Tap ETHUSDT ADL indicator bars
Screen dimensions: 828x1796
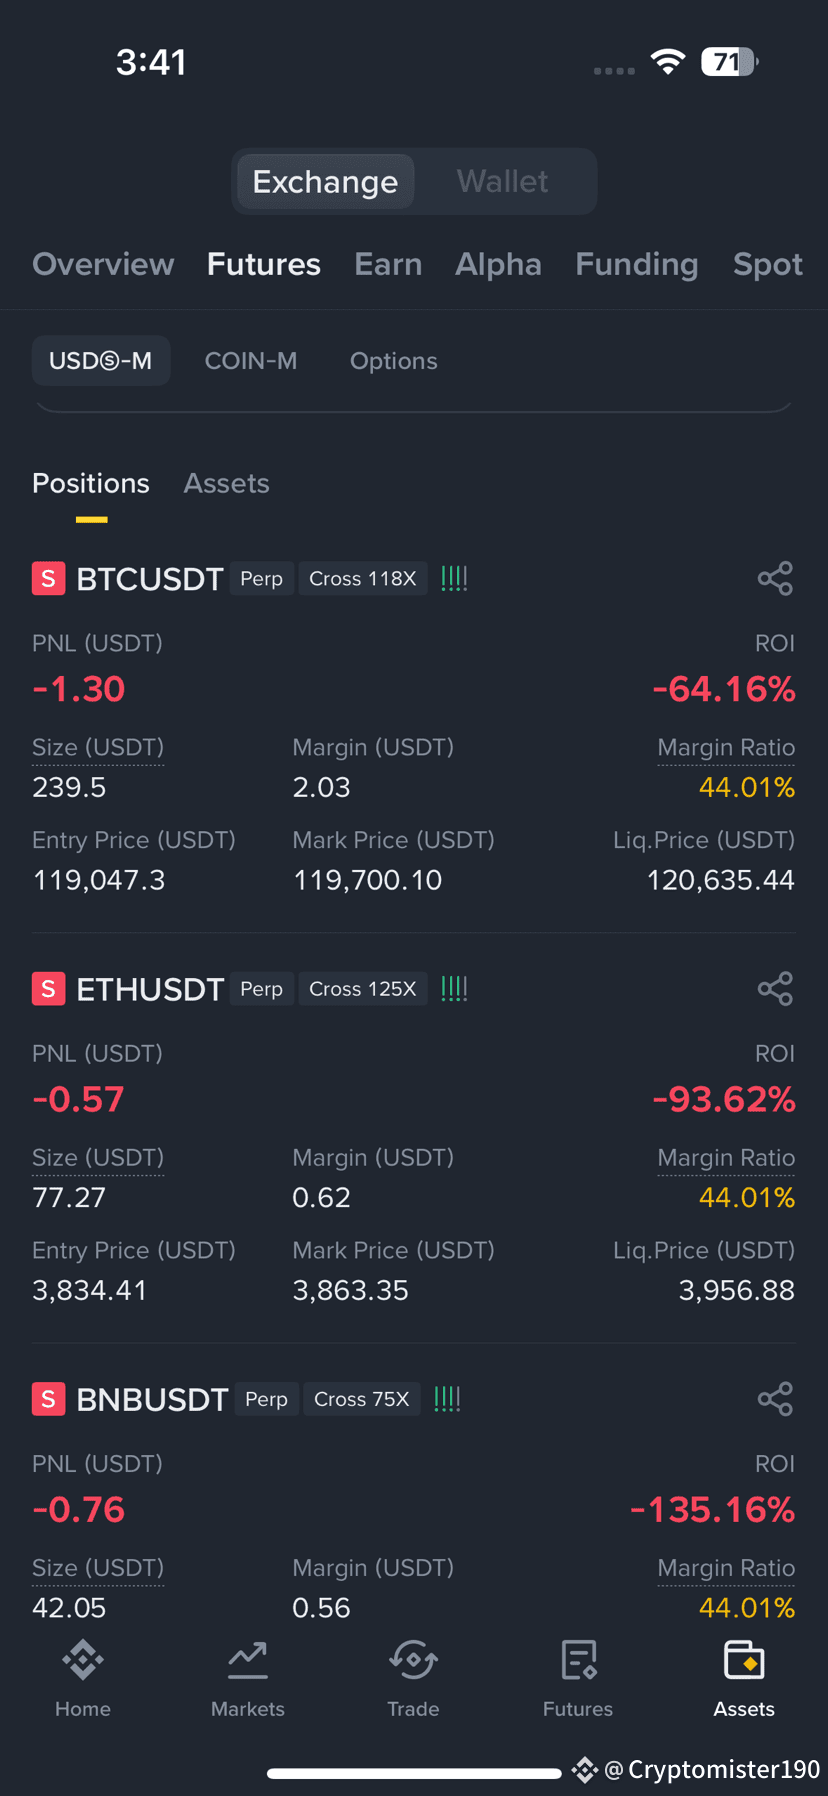(x=454, y=988)
